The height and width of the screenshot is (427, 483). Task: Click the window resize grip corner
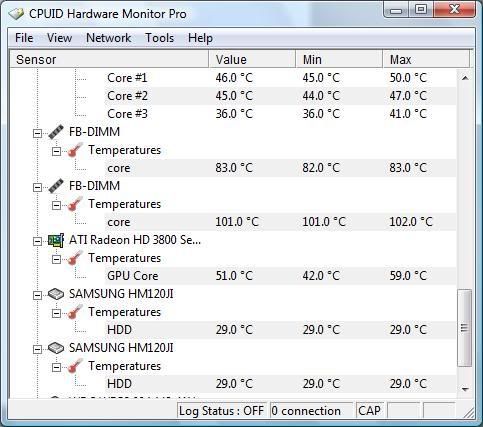469,413
